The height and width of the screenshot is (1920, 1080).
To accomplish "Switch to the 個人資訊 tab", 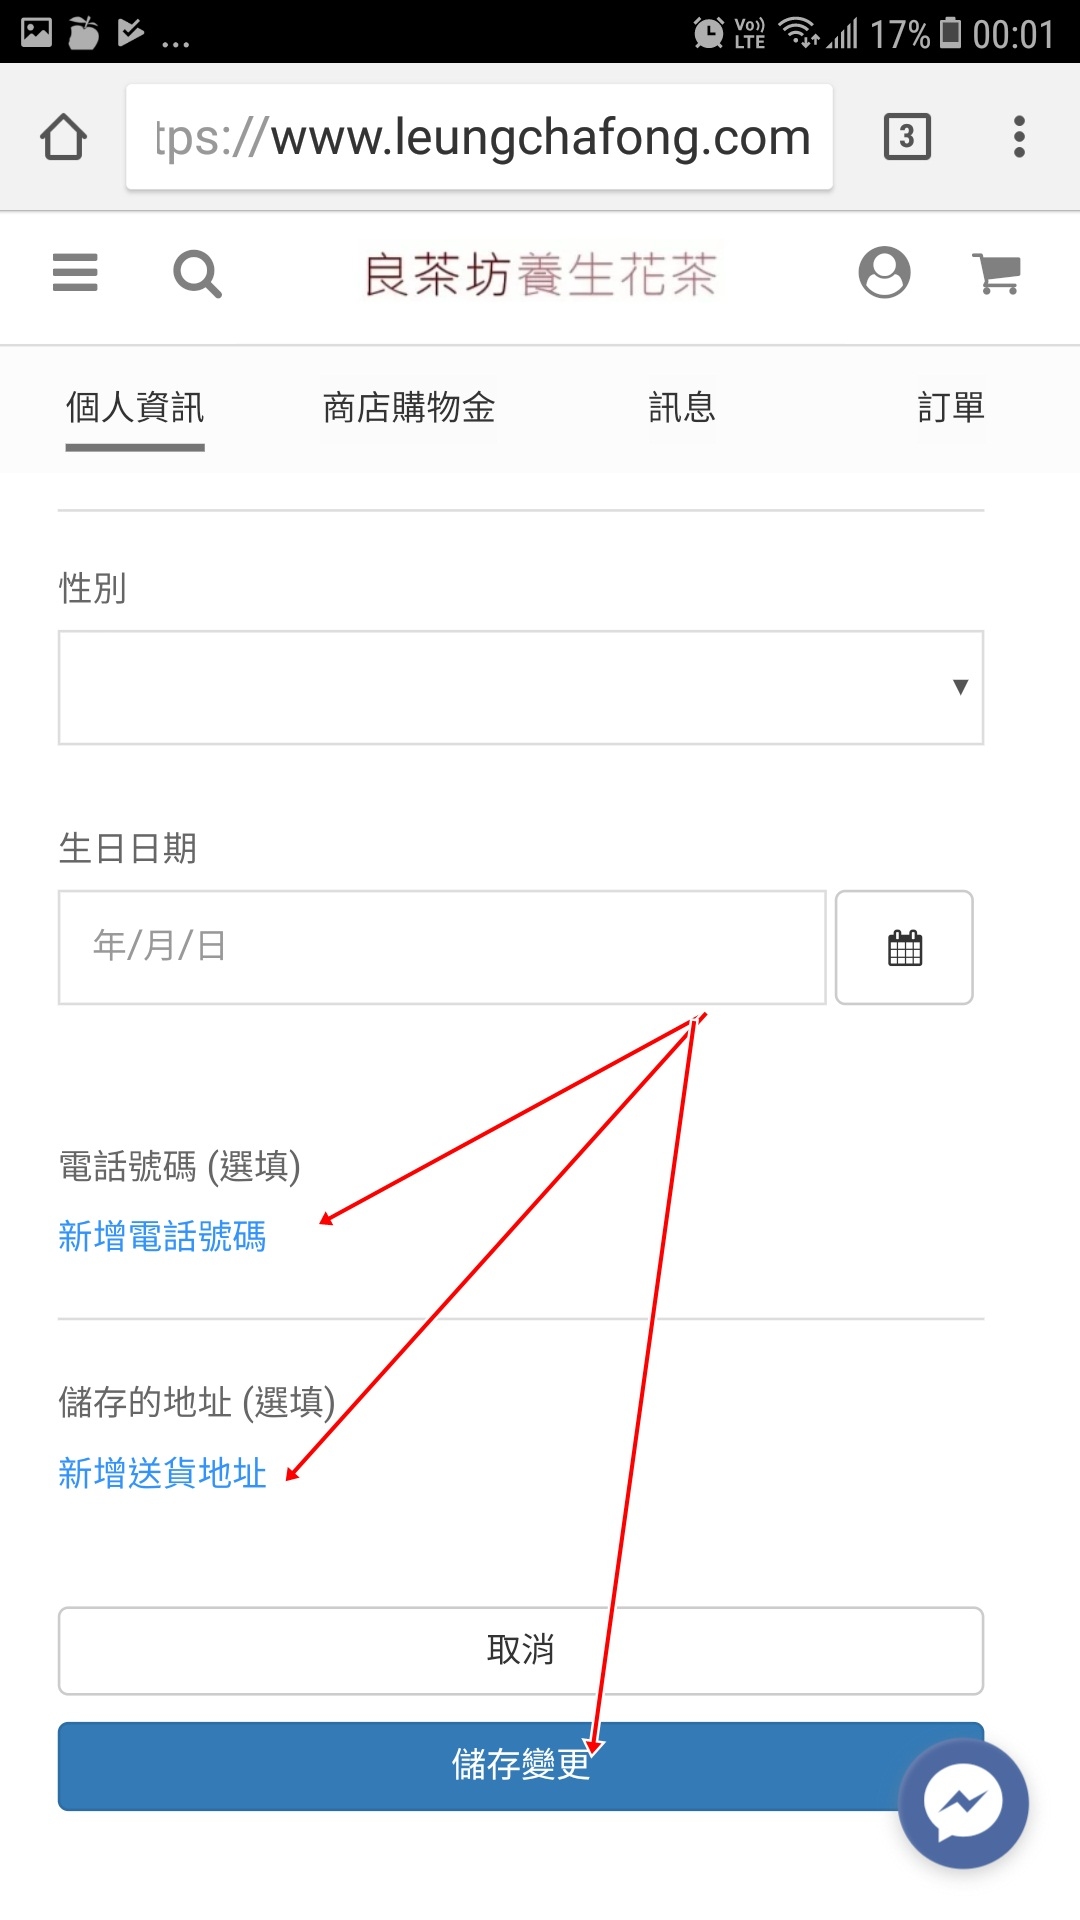I will [x=135, y=408].
